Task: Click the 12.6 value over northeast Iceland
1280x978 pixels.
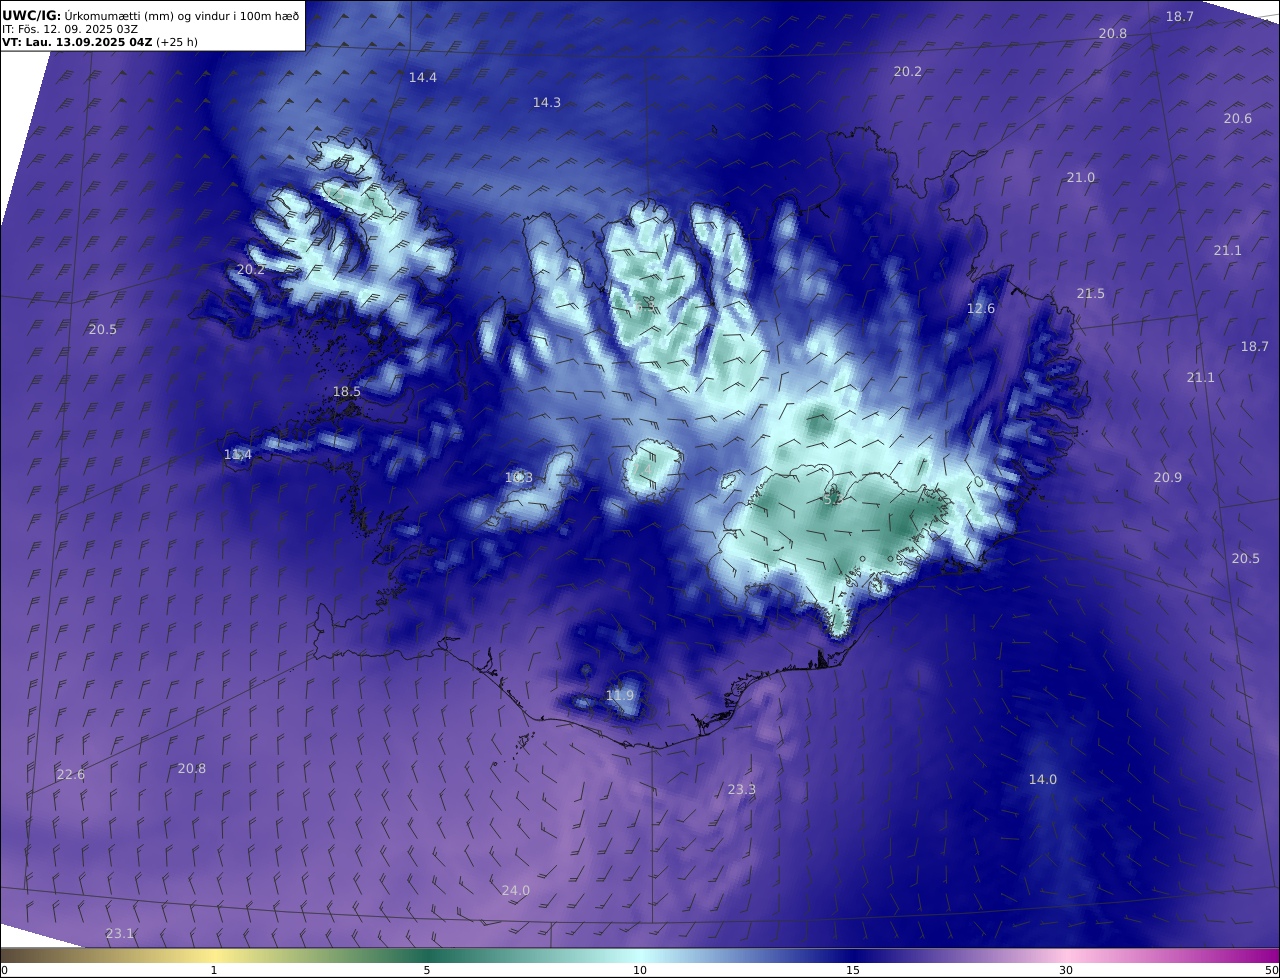Action: point(981,308)
